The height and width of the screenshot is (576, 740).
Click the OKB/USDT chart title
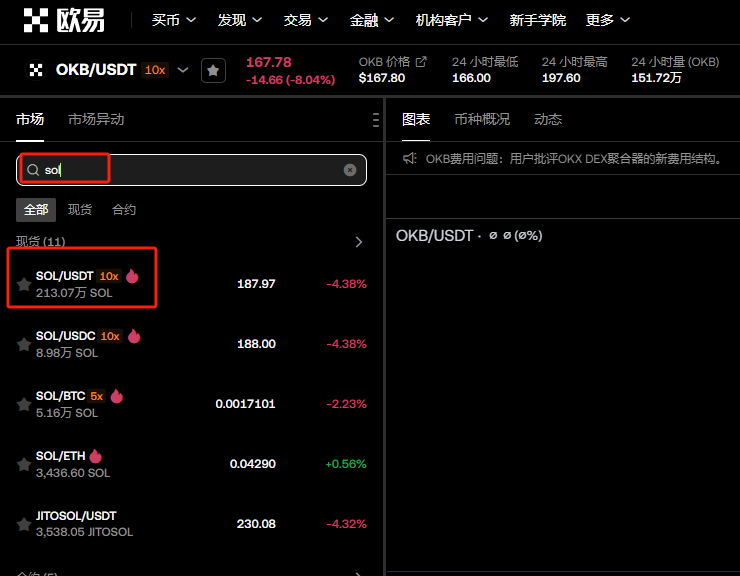point(434,235)
